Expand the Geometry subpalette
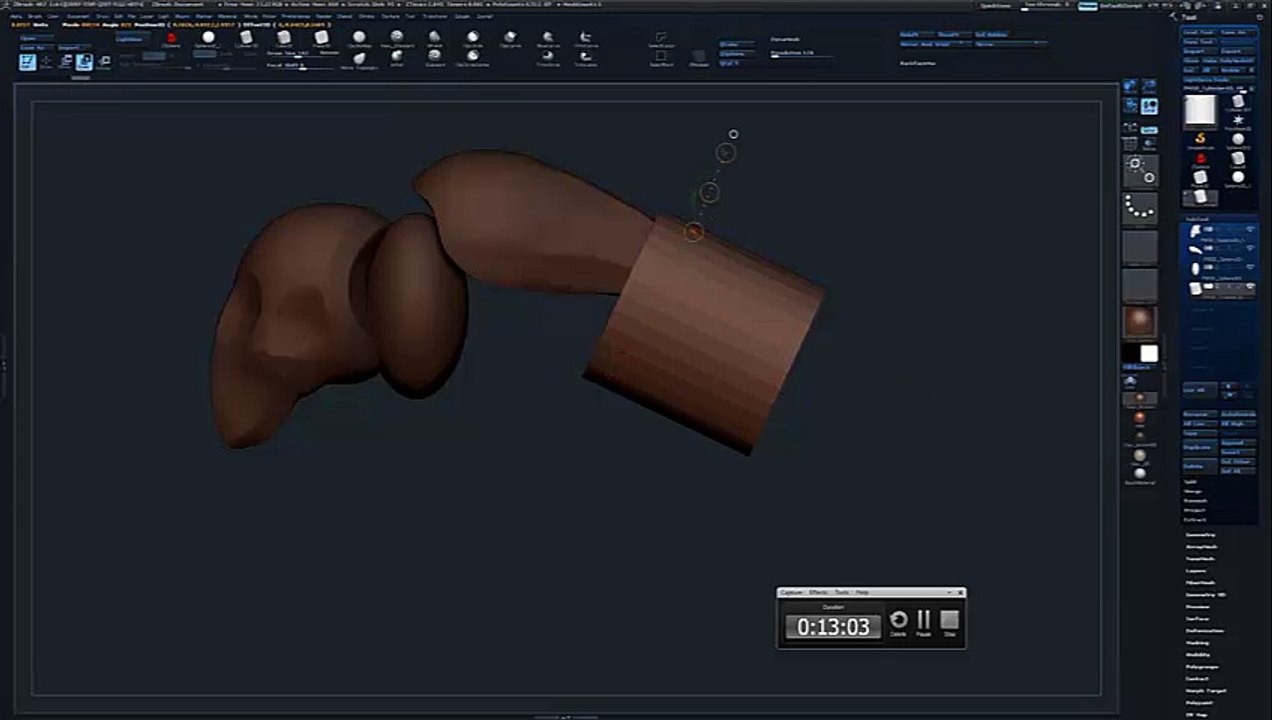 (x=1200, y=535)
